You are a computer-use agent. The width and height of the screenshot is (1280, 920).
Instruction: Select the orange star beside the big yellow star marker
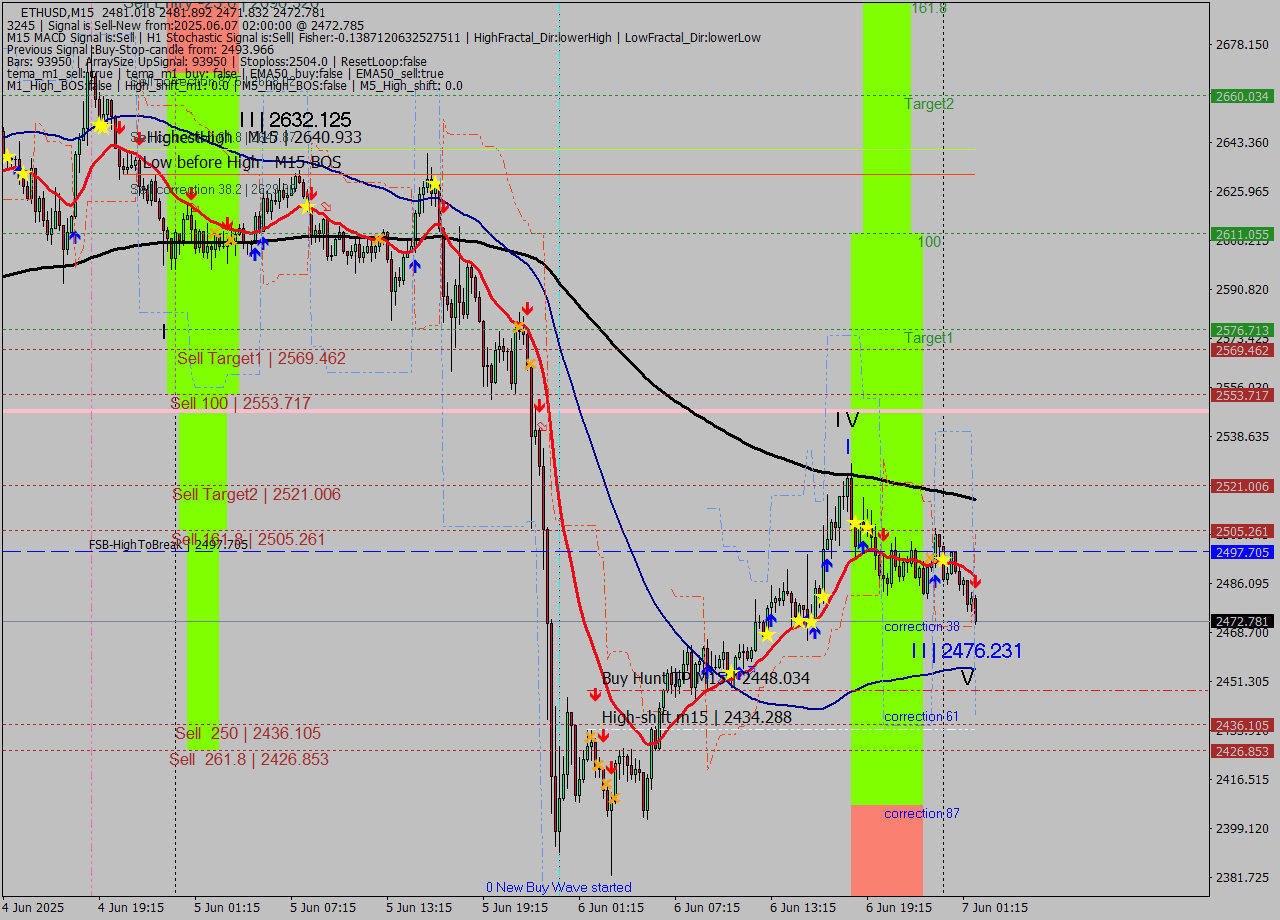coord(928,556)
